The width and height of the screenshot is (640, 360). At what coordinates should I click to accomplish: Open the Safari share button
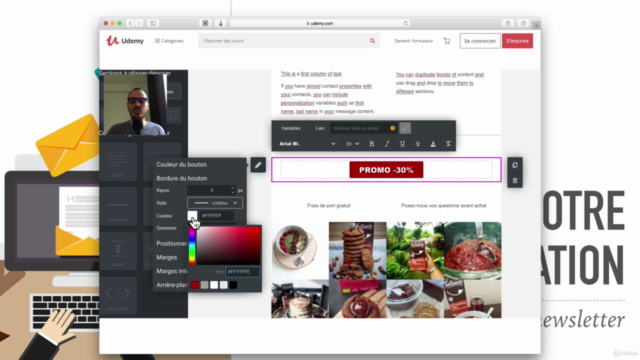[x=508, y=23]
